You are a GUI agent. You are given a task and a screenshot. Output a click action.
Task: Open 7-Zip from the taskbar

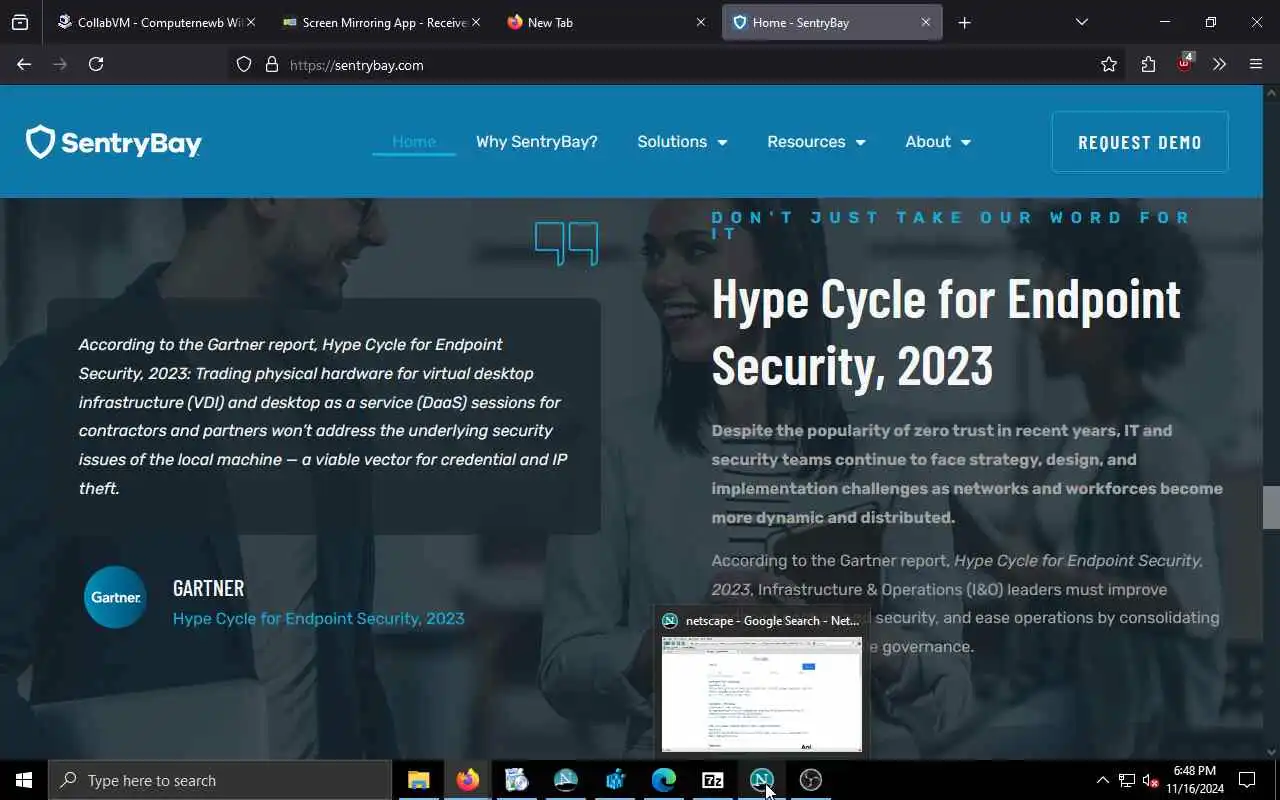(712, 780)
